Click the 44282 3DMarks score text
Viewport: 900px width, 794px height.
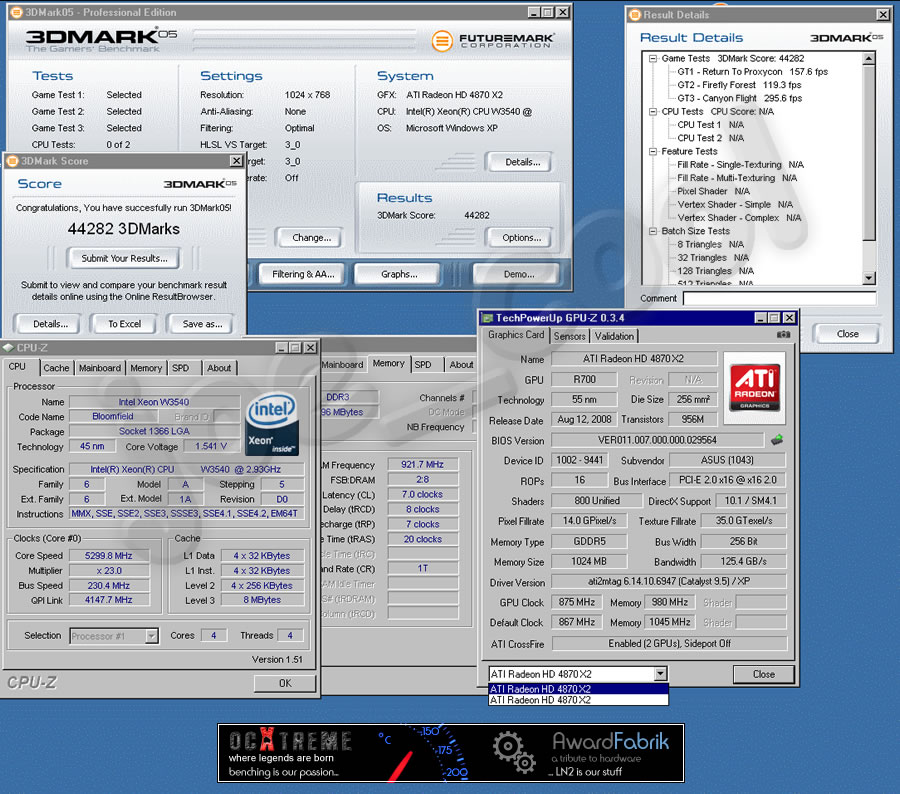124,229
